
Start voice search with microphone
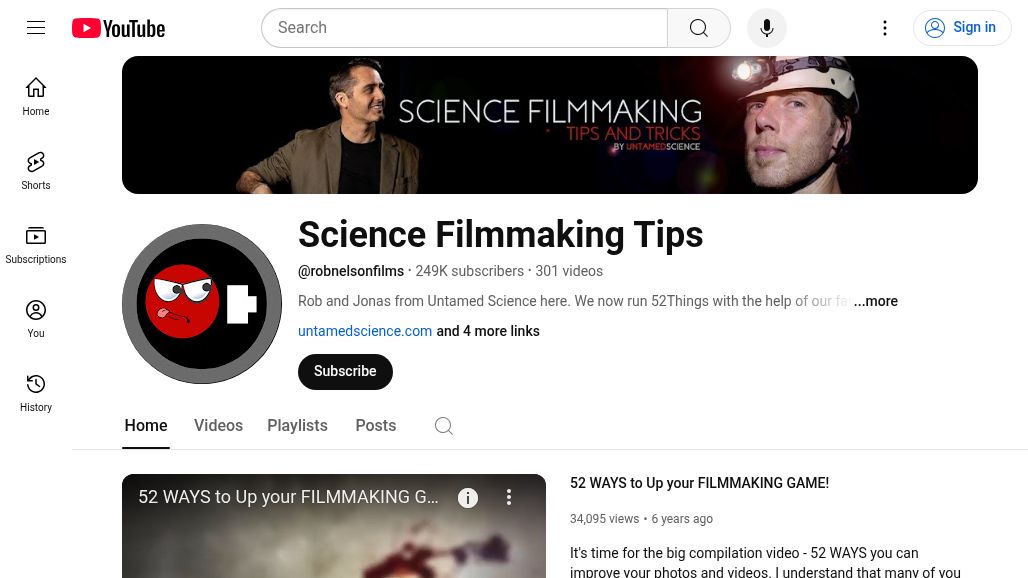(x=766, y=28)
